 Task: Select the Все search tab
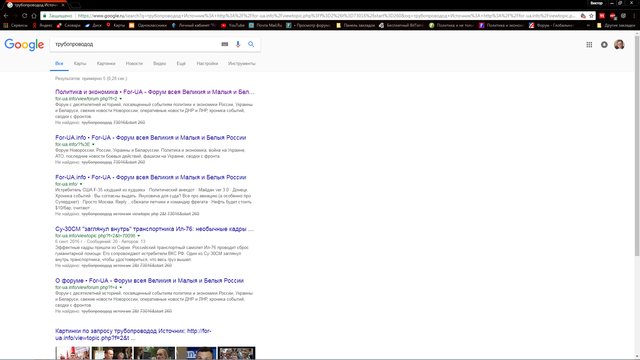59,64
